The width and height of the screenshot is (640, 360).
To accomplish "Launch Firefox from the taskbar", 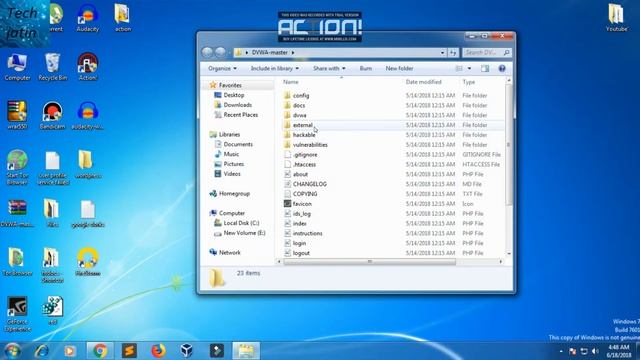I will [158, 351].
